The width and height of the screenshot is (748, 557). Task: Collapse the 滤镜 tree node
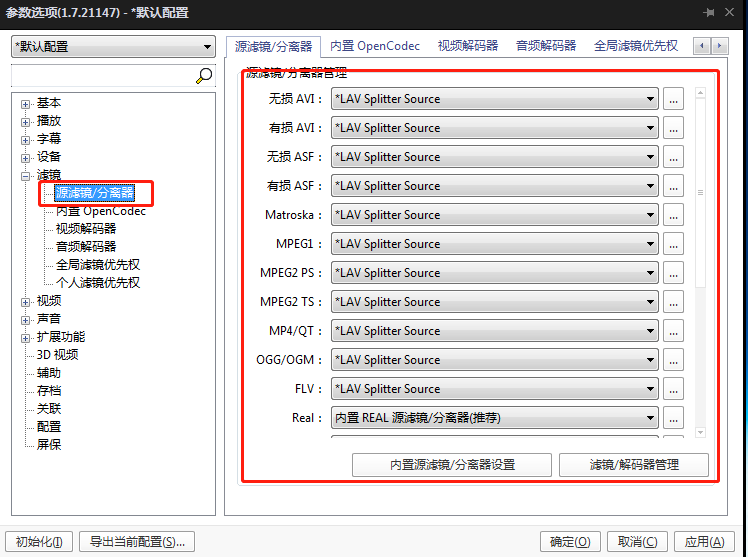[26, 175]
